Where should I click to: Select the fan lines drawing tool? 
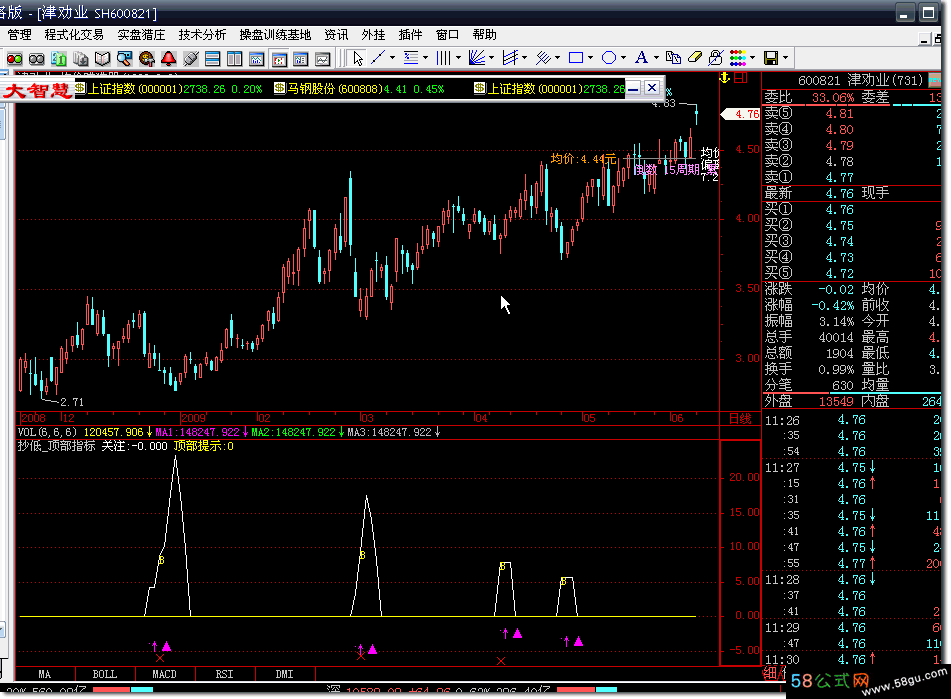477,58
